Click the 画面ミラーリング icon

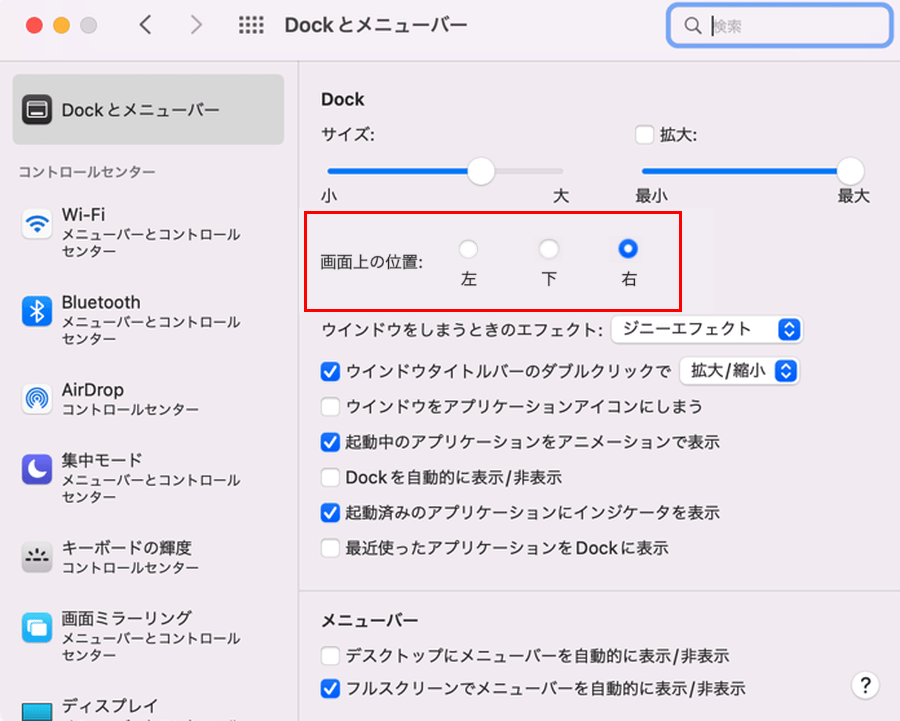coord(37,628)
